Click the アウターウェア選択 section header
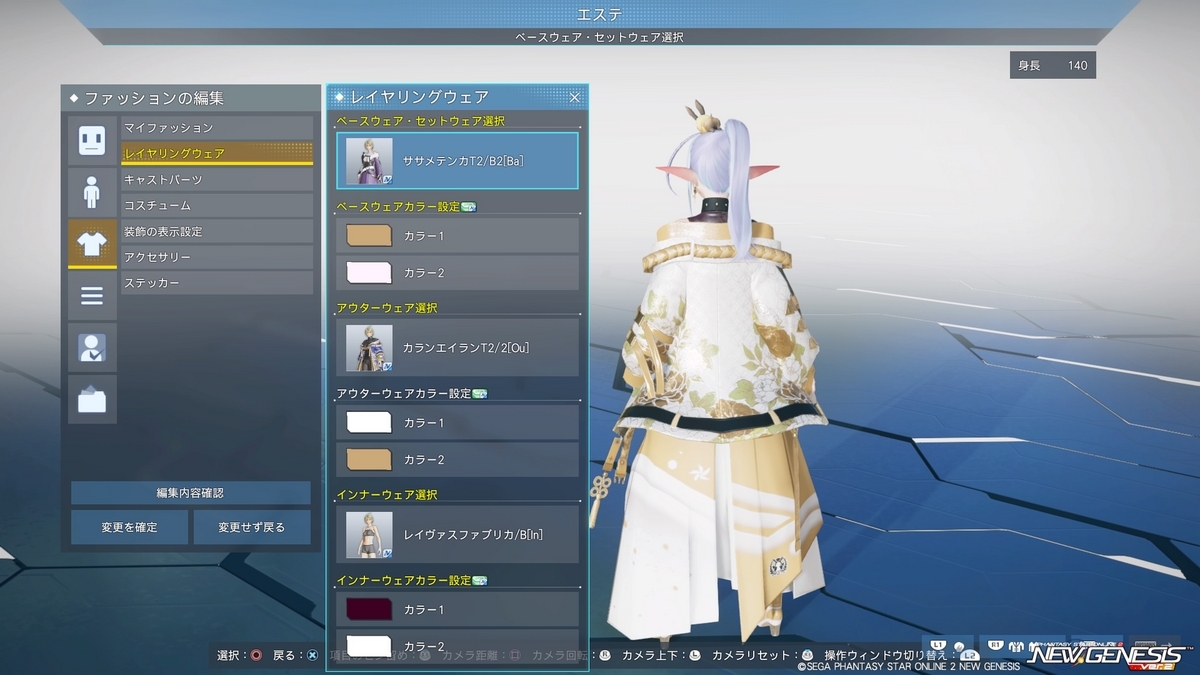 coord(387,308)
